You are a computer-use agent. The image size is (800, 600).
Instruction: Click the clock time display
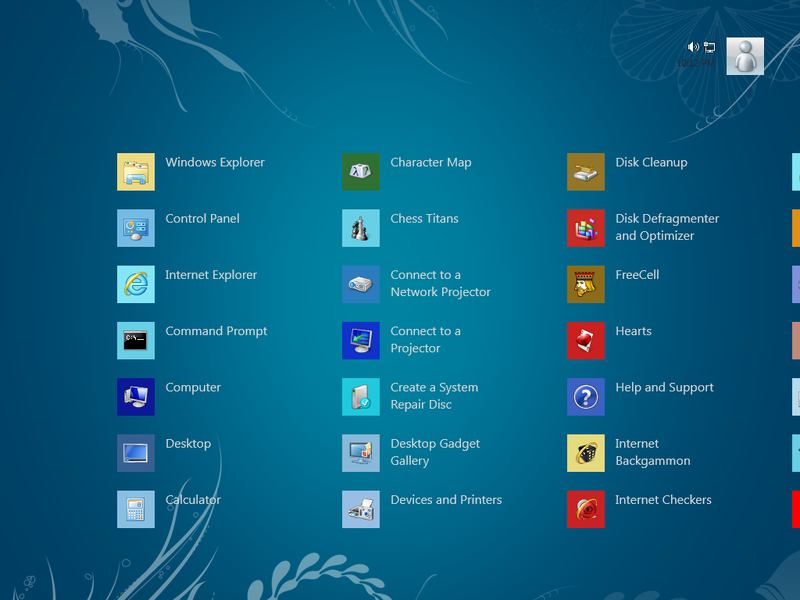(695, 63)
